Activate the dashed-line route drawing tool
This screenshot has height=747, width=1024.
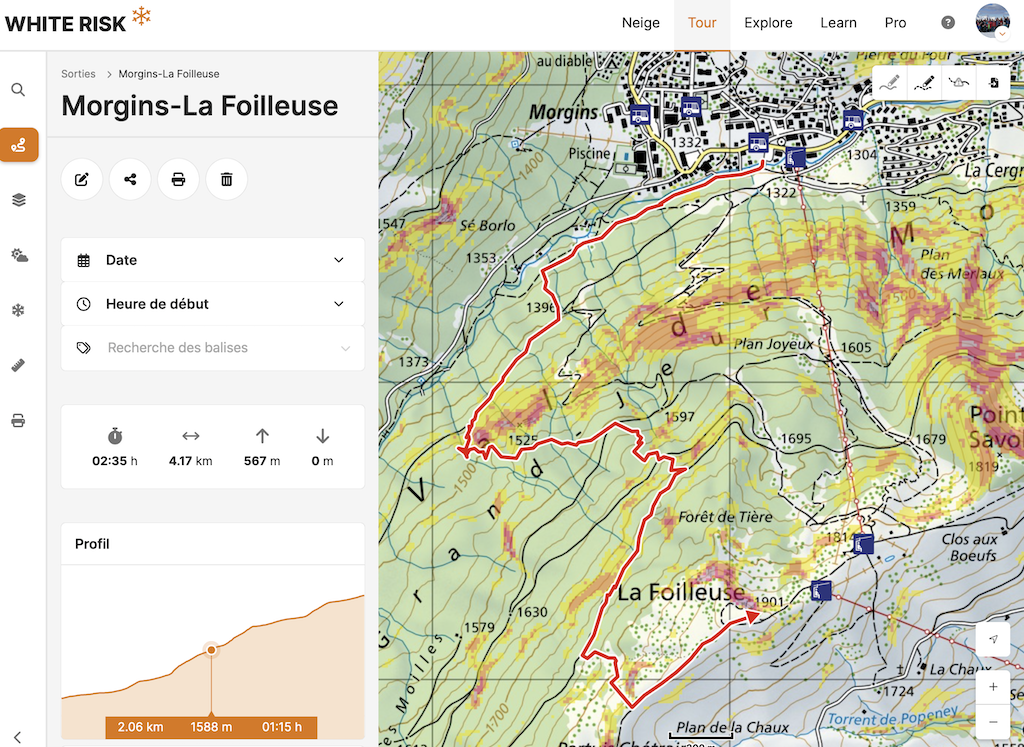tap(924, 84)
